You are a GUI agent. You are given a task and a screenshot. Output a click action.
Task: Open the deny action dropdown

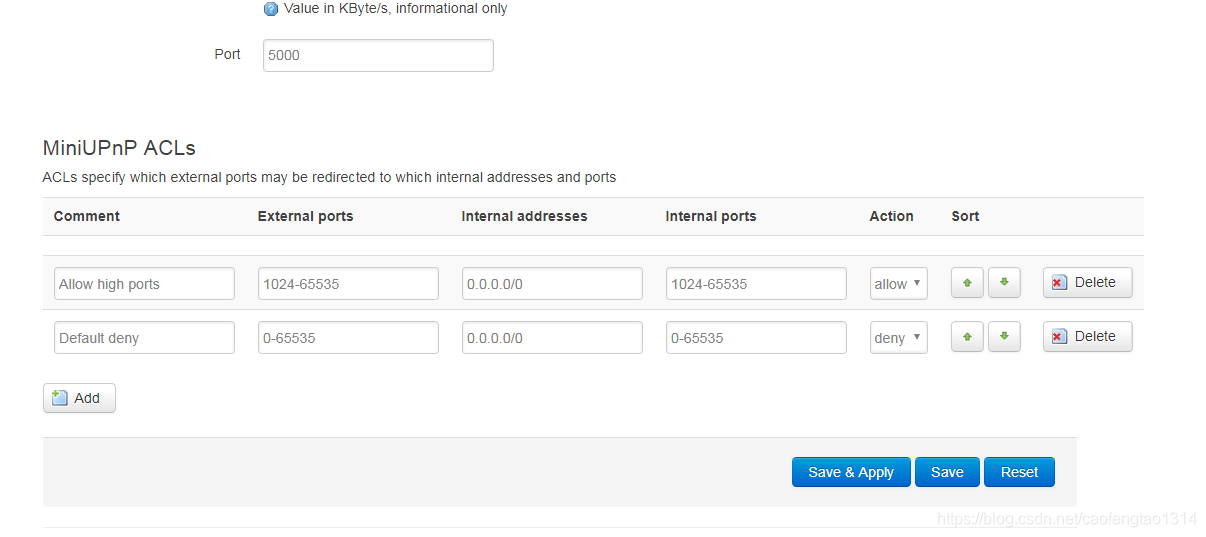[899, 337]
